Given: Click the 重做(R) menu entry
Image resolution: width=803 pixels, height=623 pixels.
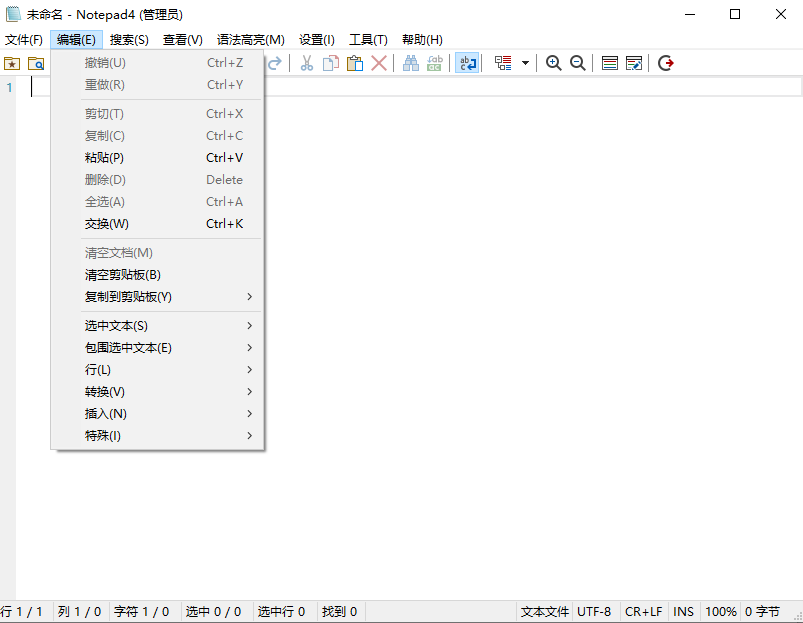Looking at the screenshot, I should click(x=158, y=84).
